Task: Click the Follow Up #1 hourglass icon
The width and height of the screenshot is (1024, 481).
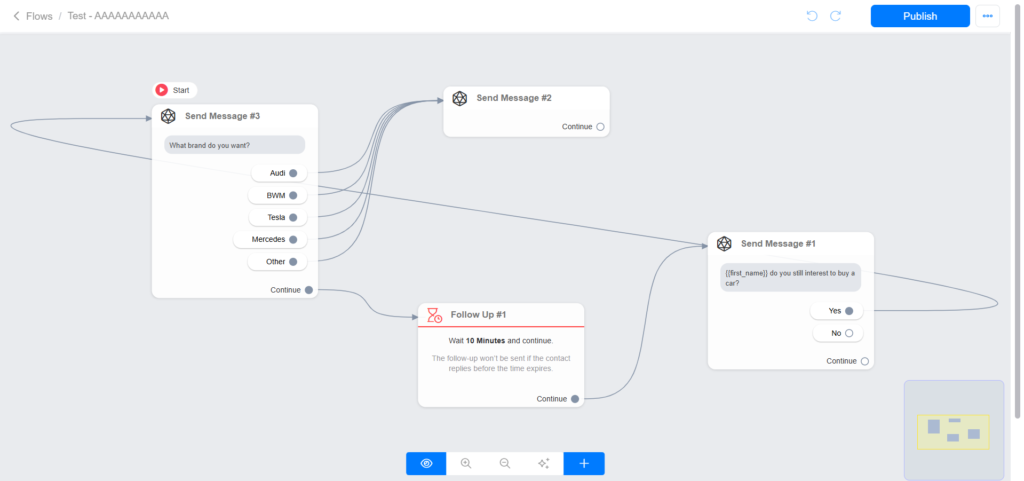Action: (x=434, y=315)
